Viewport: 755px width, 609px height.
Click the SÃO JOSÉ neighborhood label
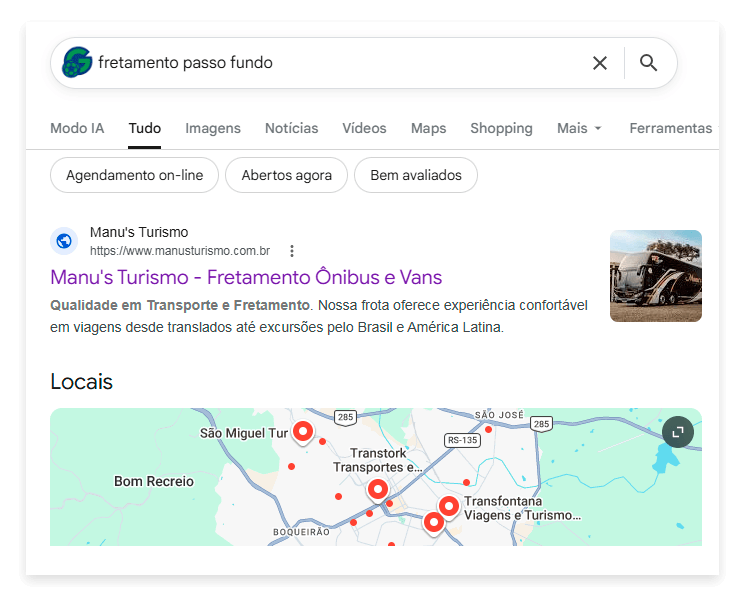click(499, 415)
